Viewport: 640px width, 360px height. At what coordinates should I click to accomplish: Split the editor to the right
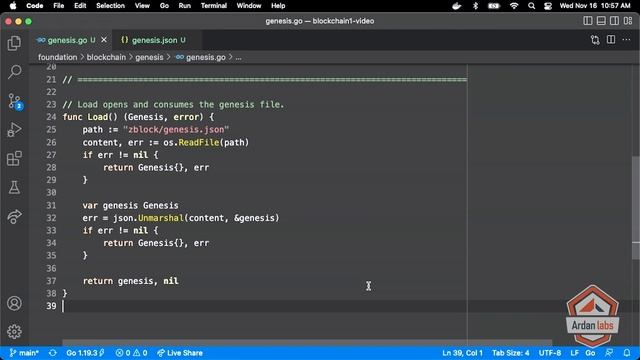pyautogui.click(x=611, y=40)
